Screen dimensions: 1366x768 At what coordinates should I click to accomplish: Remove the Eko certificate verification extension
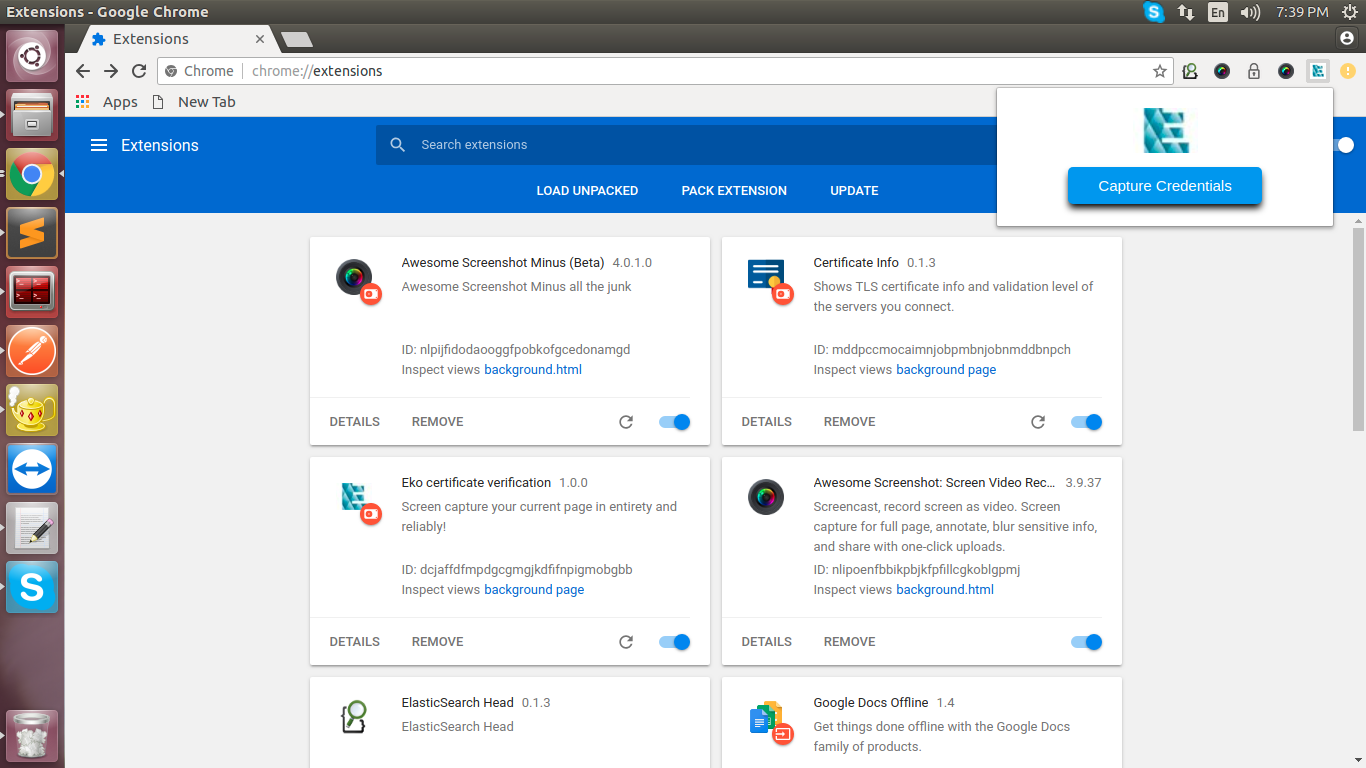pyautogui.click(x=438, y=642)
